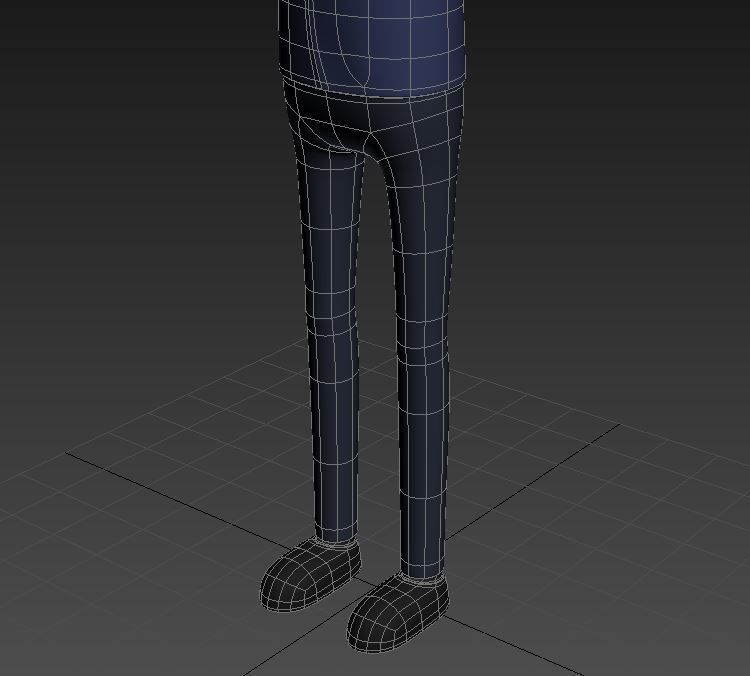Select the blue shirt mesh in viewport

(371, 47)
